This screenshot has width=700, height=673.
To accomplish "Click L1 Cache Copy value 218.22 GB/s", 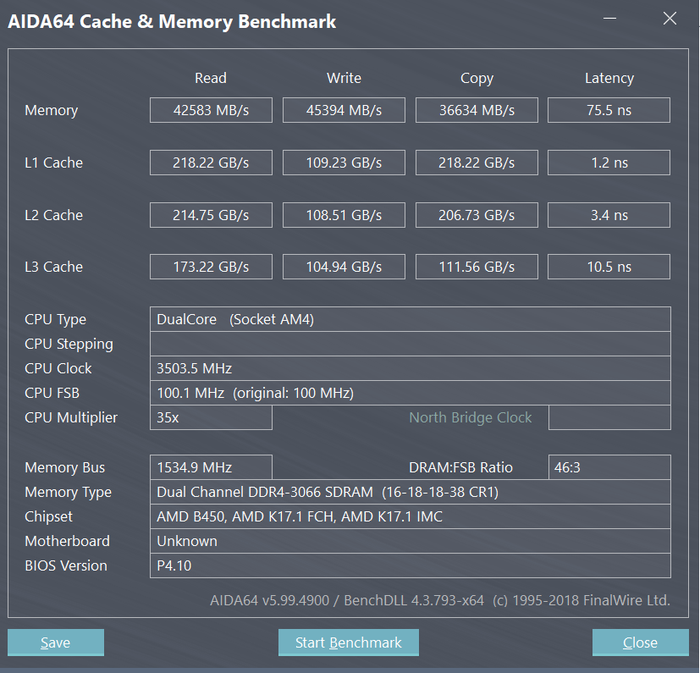I will point(477,162).
